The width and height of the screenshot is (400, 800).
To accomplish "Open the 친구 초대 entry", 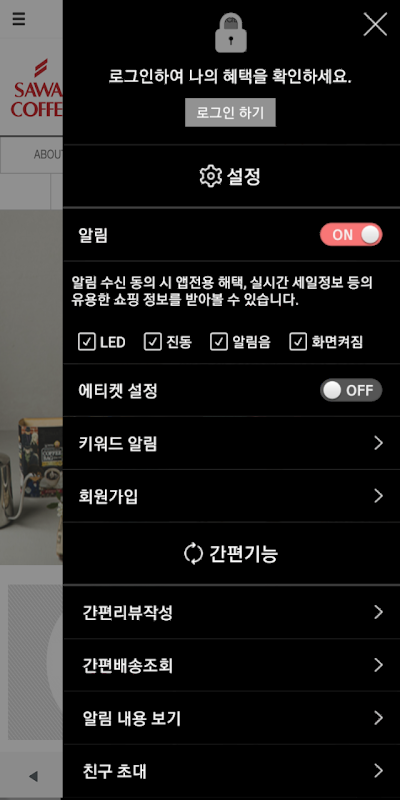I will [x=232, y=771].
